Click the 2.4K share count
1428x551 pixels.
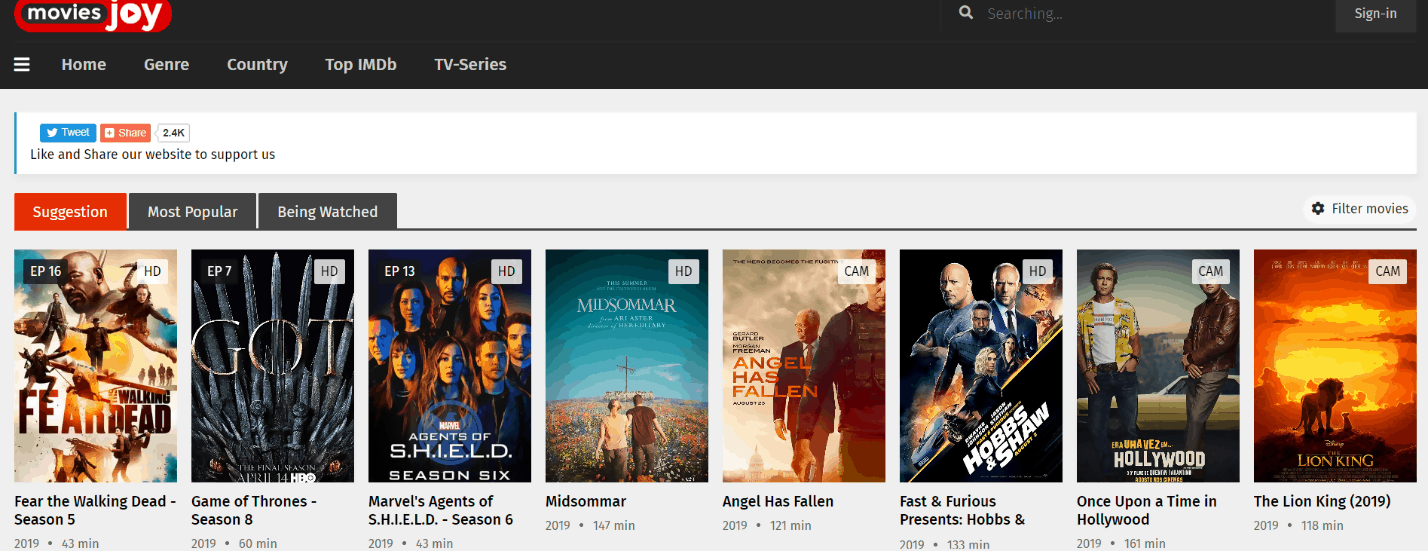pos(174,132)
